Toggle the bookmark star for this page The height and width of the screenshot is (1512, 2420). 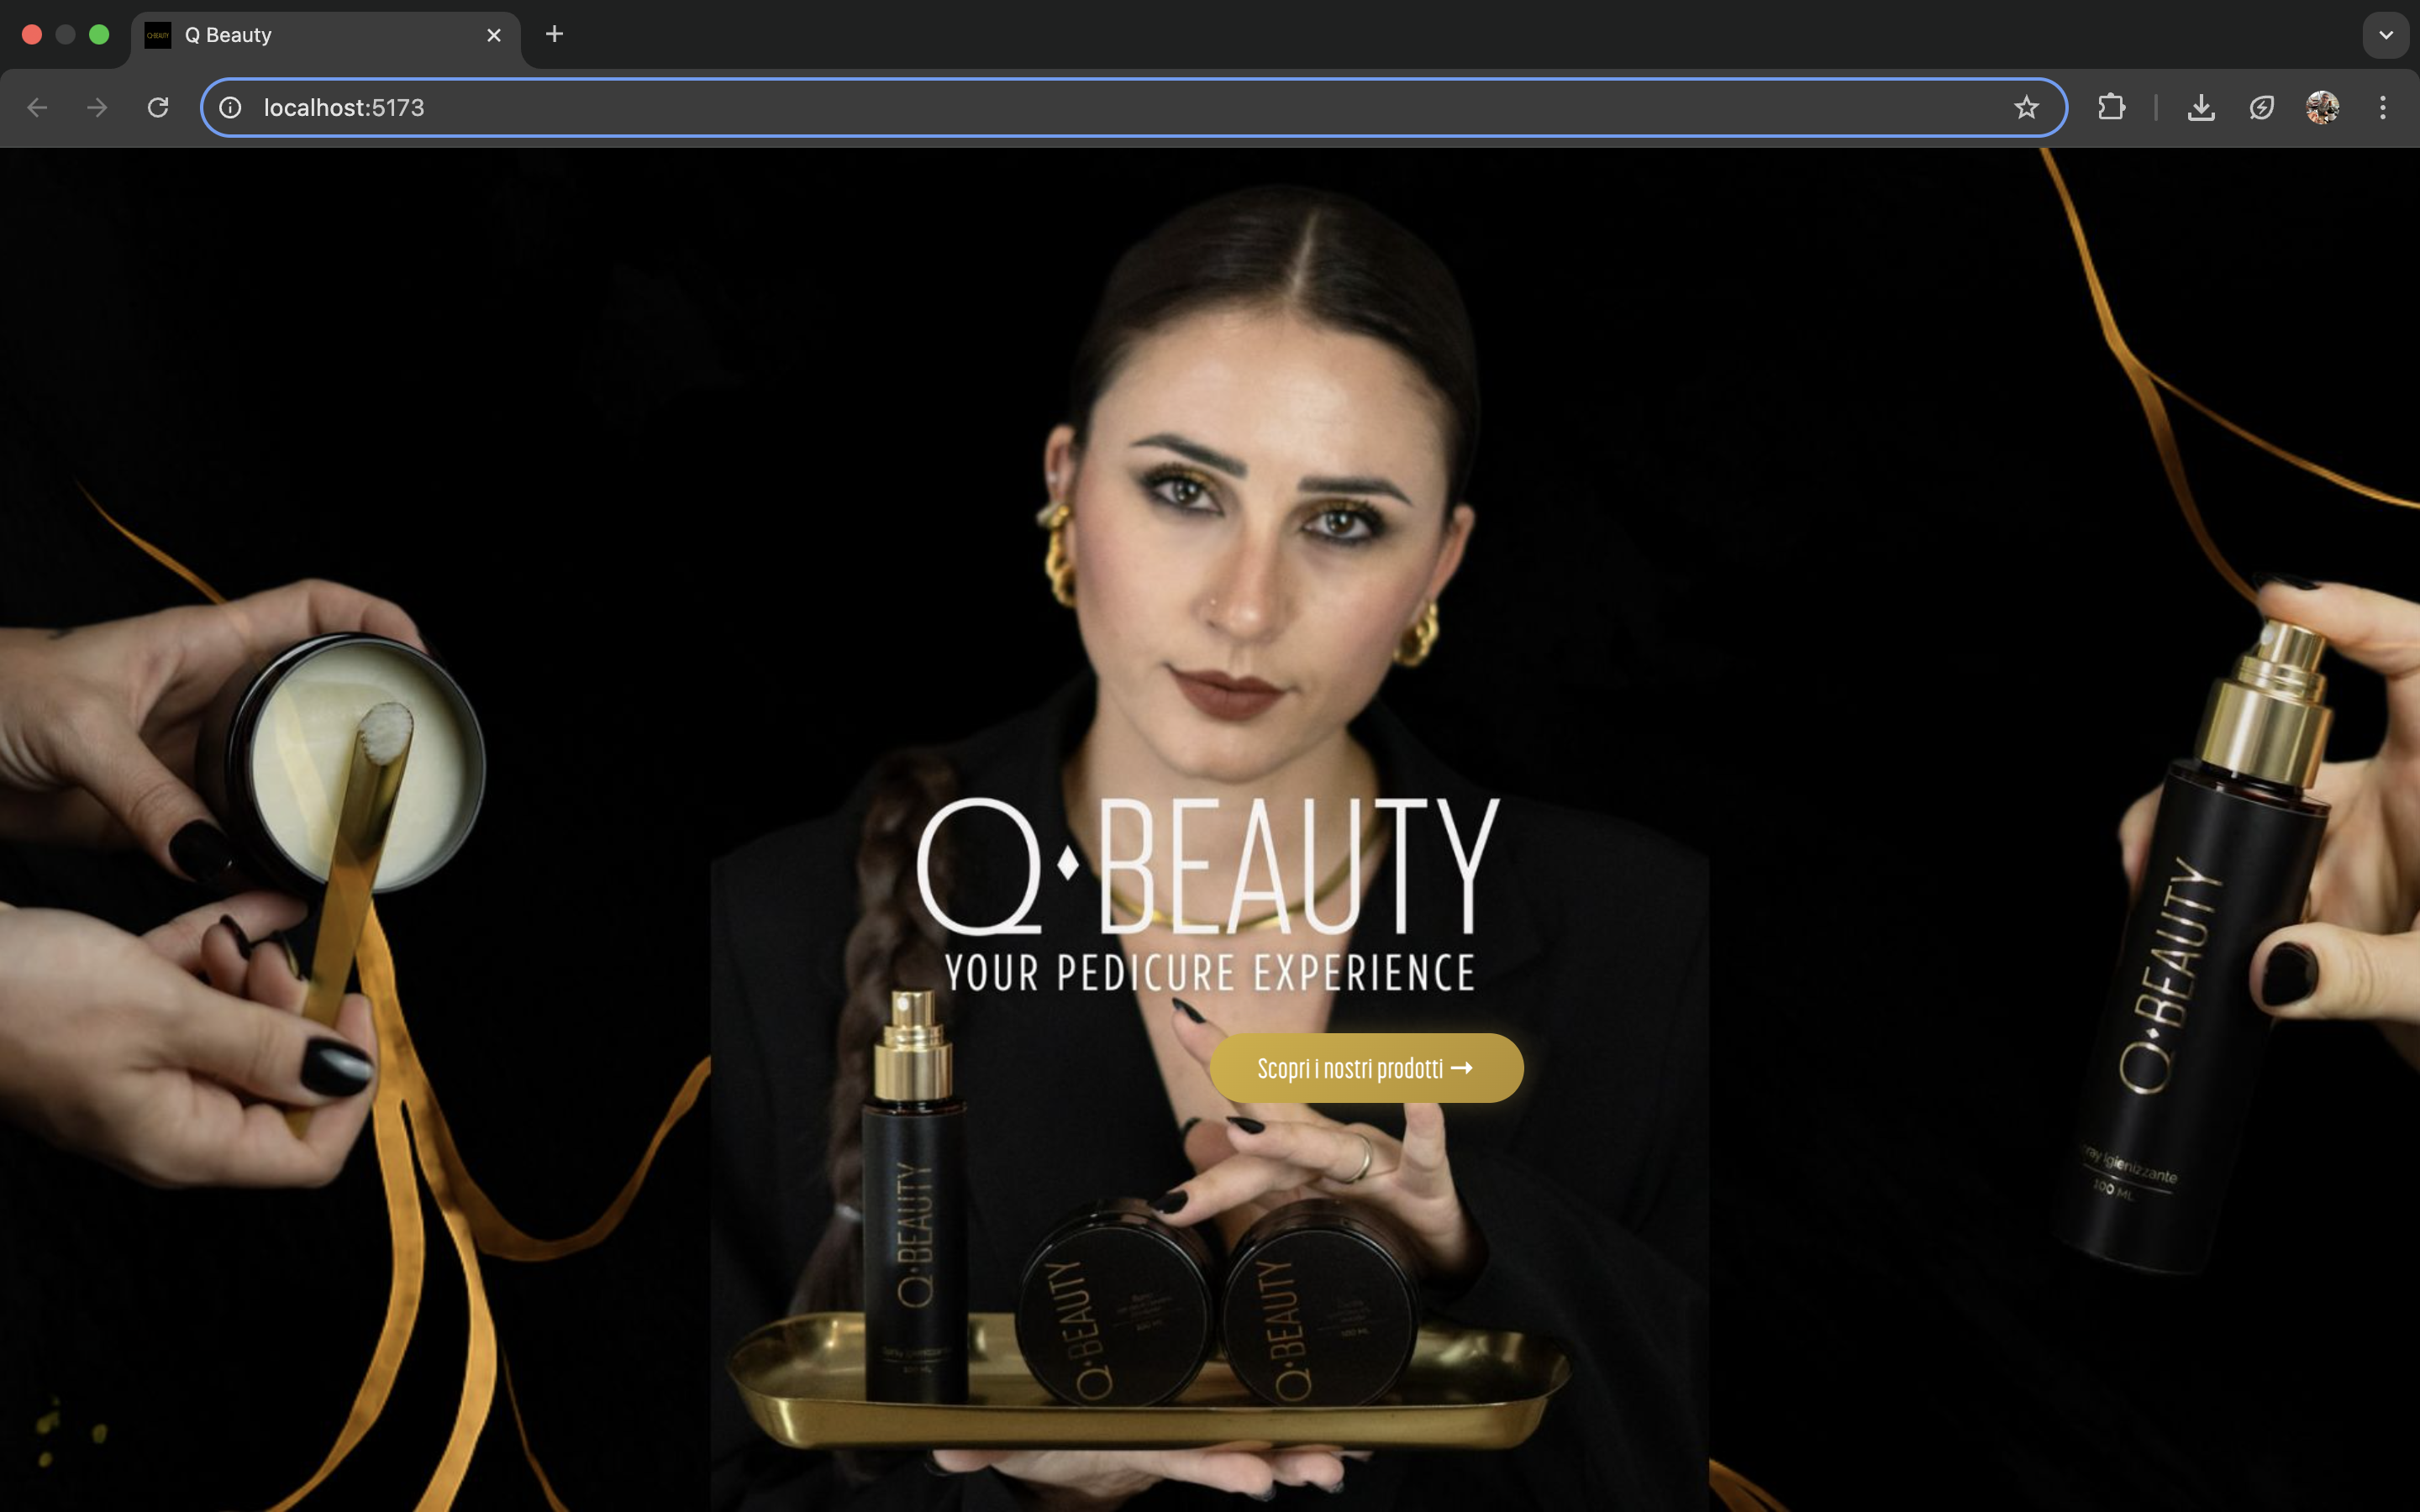coord(2027,107)
